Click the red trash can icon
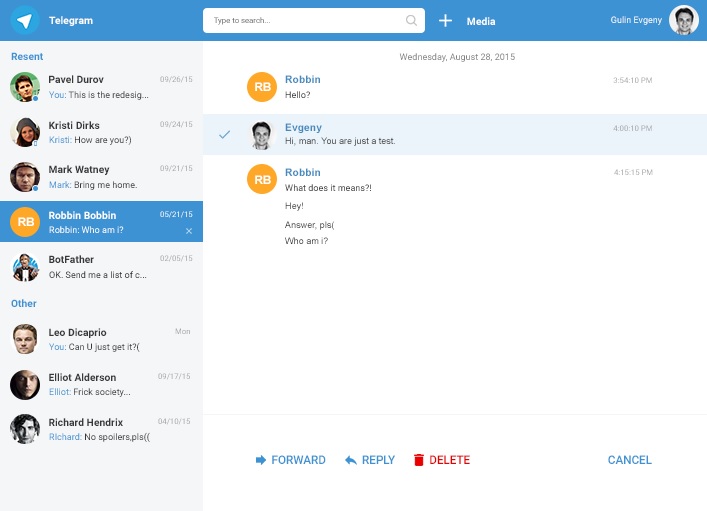707x511 pixels. coord(418,460)
